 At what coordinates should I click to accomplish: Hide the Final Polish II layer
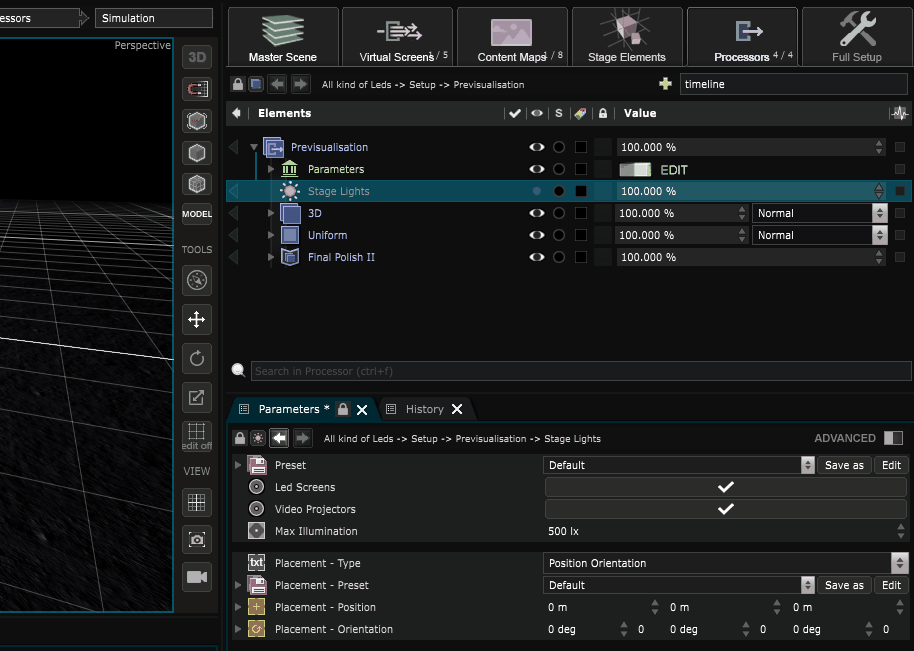pyautogui.click(x=536, y=257)
